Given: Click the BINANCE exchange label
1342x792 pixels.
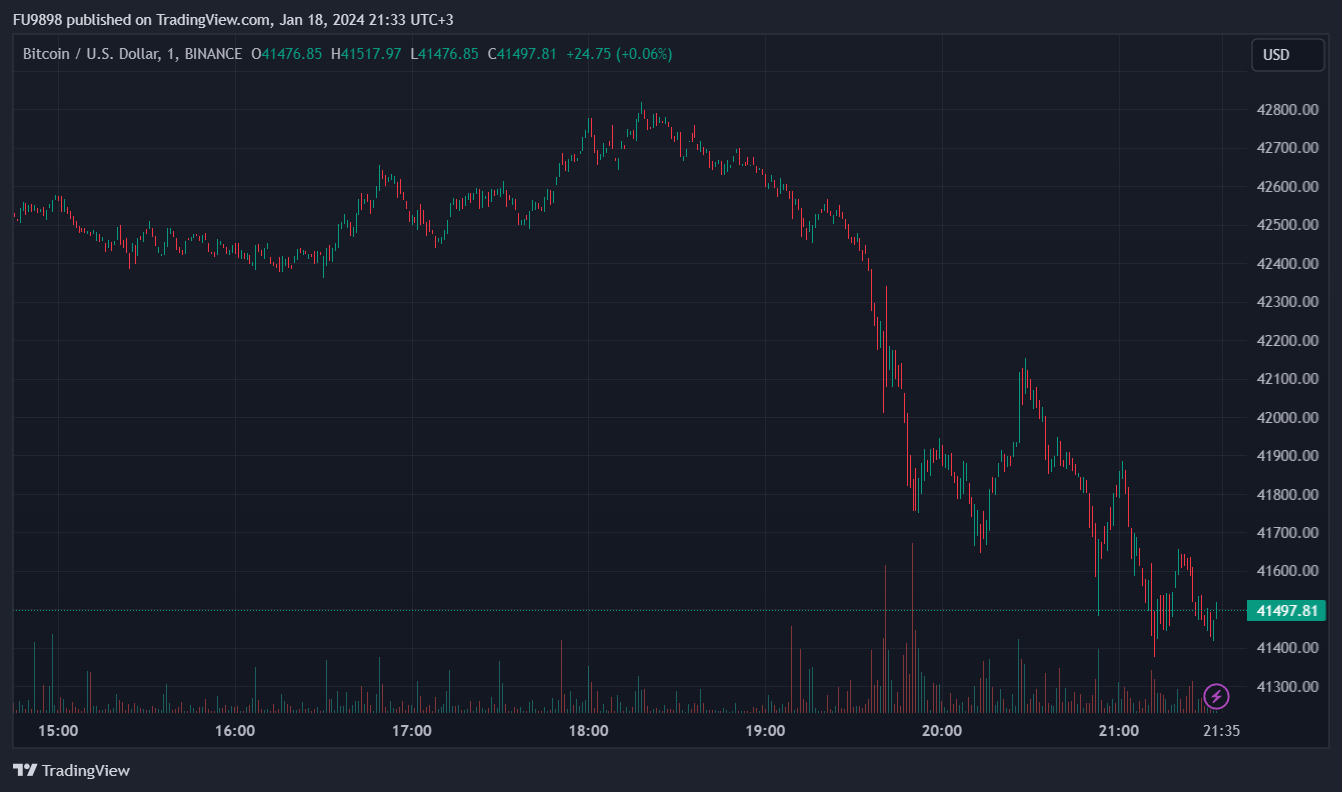Looking at the screenshot, I should [x=213, y=54].
